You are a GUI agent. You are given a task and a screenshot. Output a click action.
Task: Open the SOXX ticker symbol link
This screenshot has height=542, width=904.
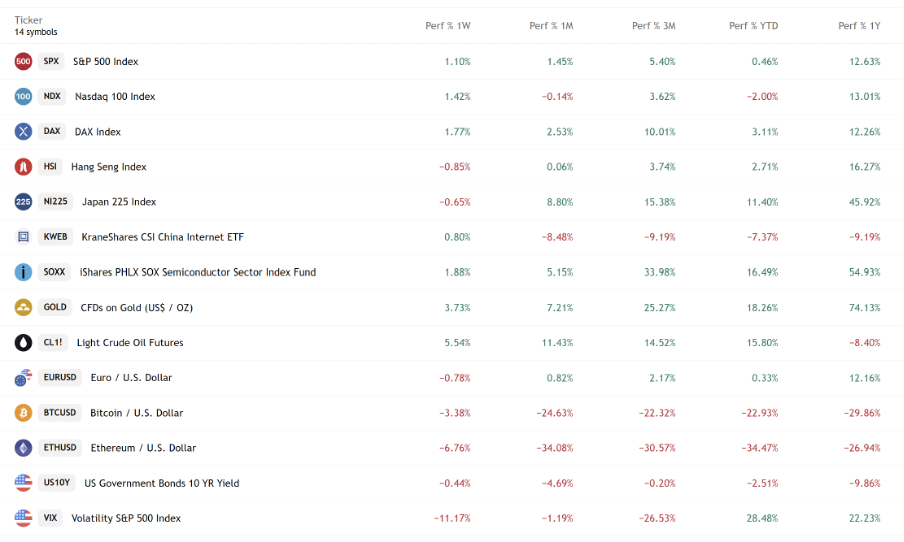click(x=54, y=272)
